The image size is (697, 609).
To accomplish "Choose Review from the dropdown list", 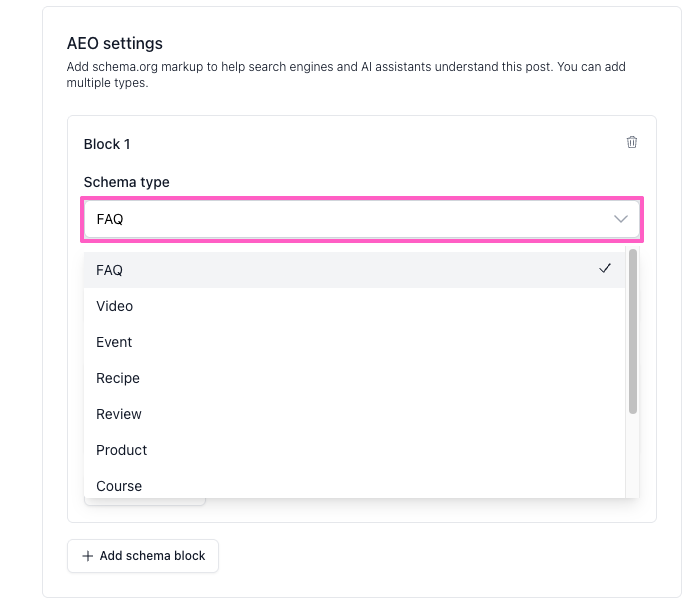I will point(354,414).
